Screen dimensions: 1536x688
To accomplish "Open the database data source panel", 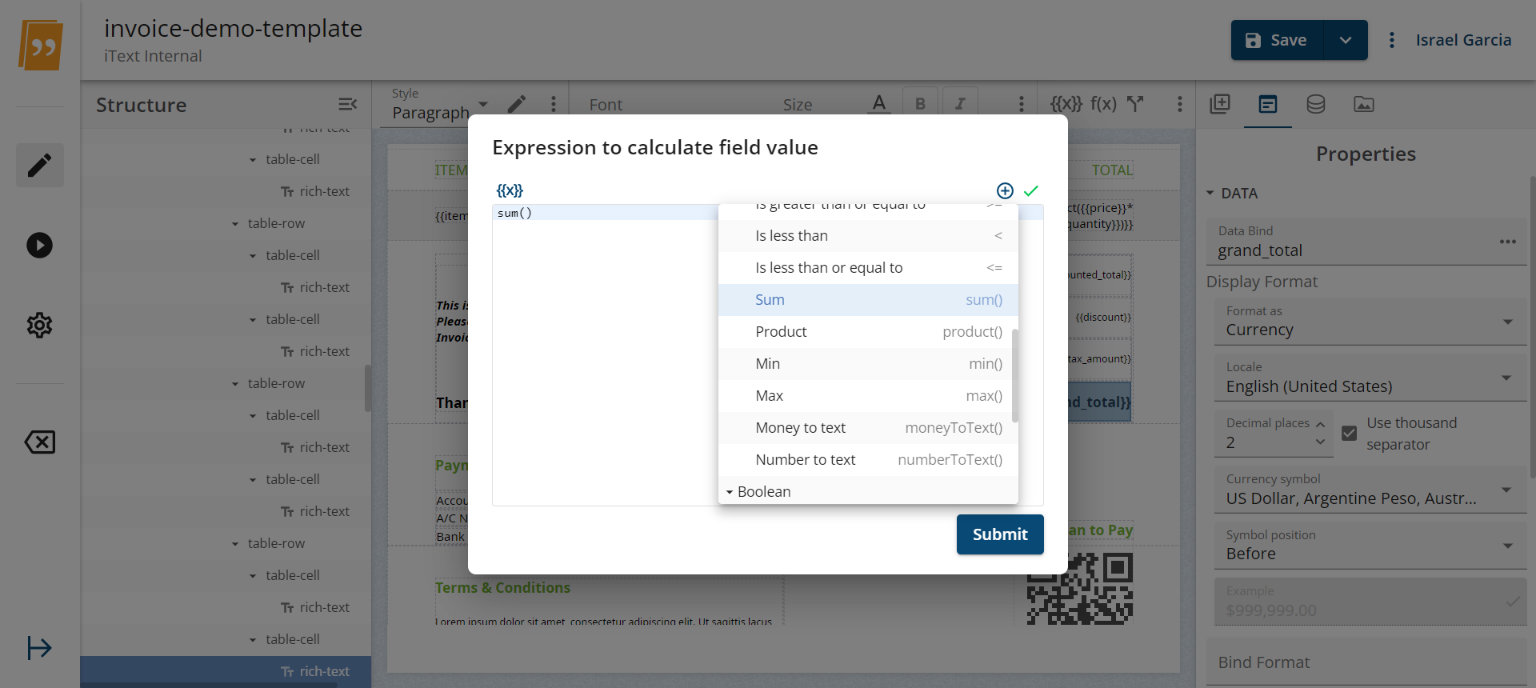I will [x=1315, y=103].
